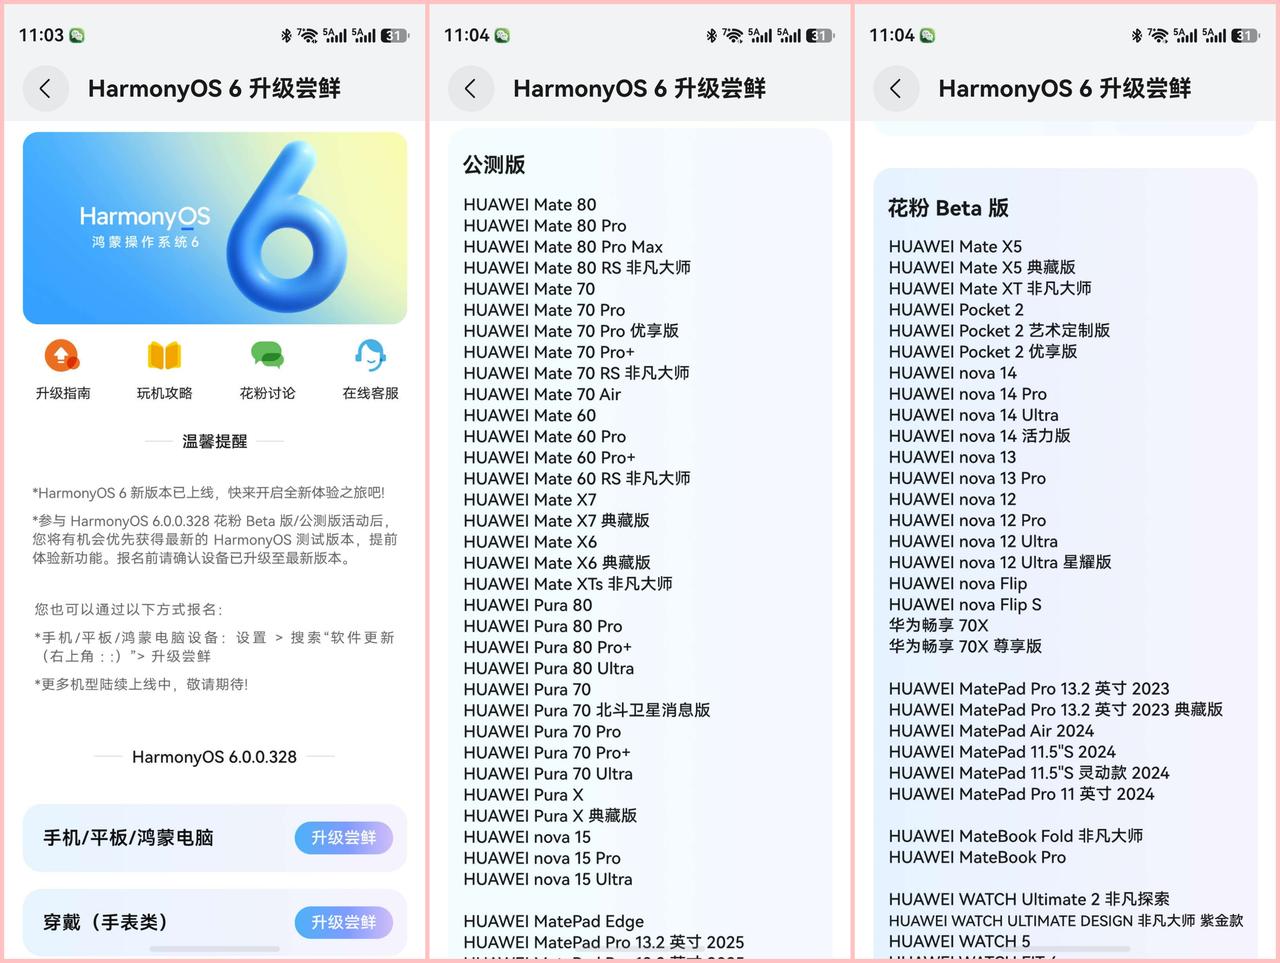Select 华为畅享 70X 尊享版 row
Image resolution: width=1280 pixels, height=963 pixels.
tap(965, 646)
